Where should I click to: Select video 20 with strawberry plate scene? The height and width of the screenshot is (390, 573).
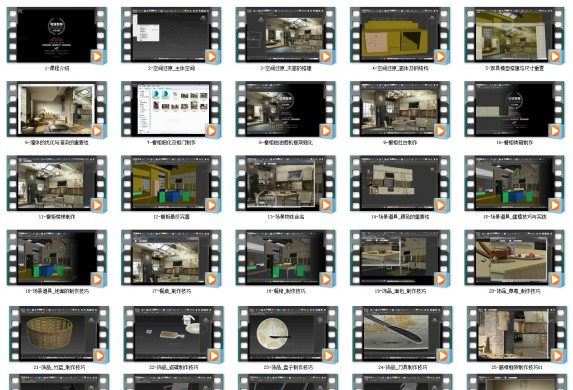coord(514,258)
